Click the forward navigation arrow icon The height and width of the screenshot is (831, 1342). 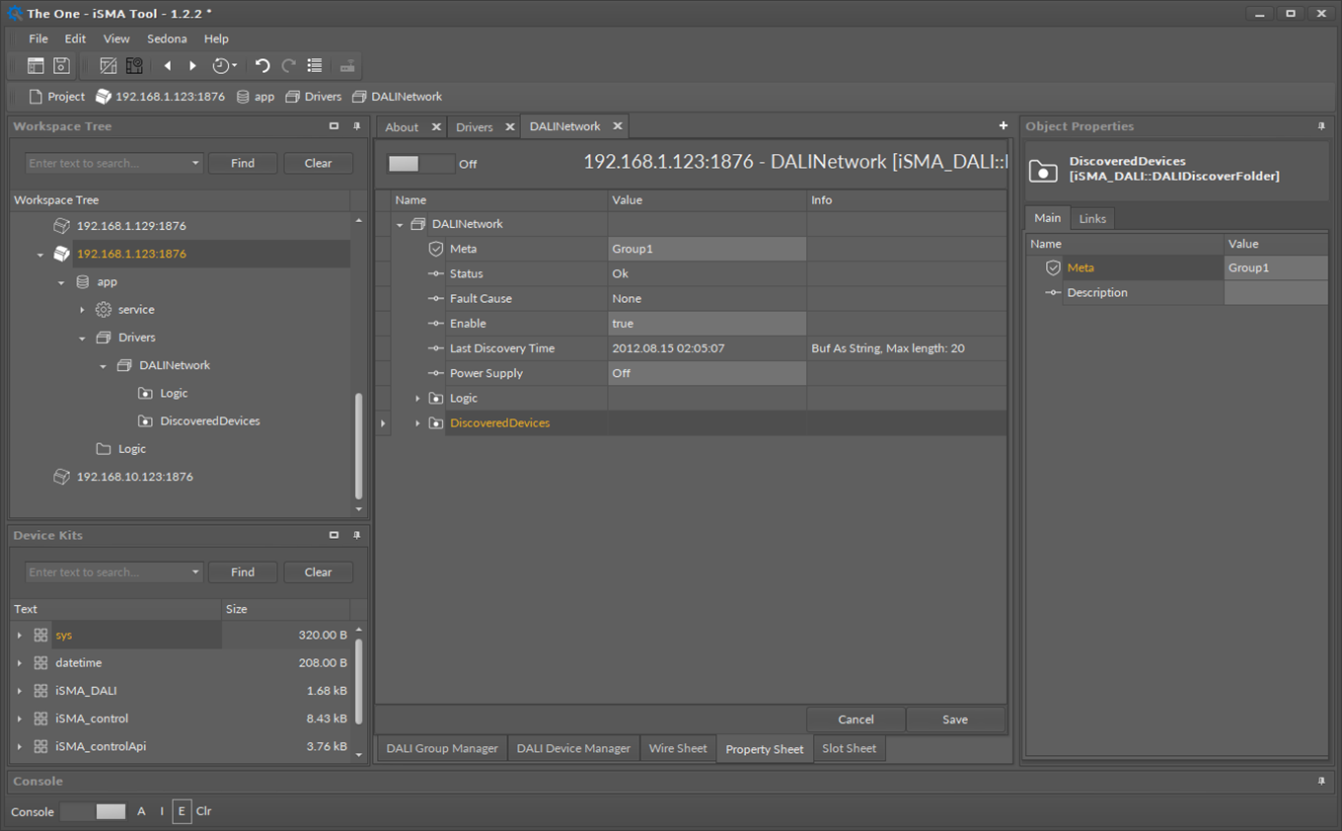point(193,66)
